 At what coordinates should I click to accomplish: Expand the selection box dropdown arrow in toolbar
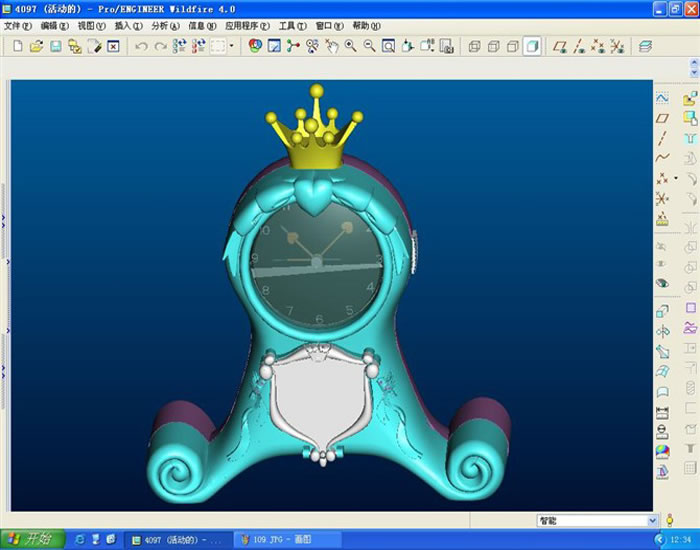coord(232,46)
